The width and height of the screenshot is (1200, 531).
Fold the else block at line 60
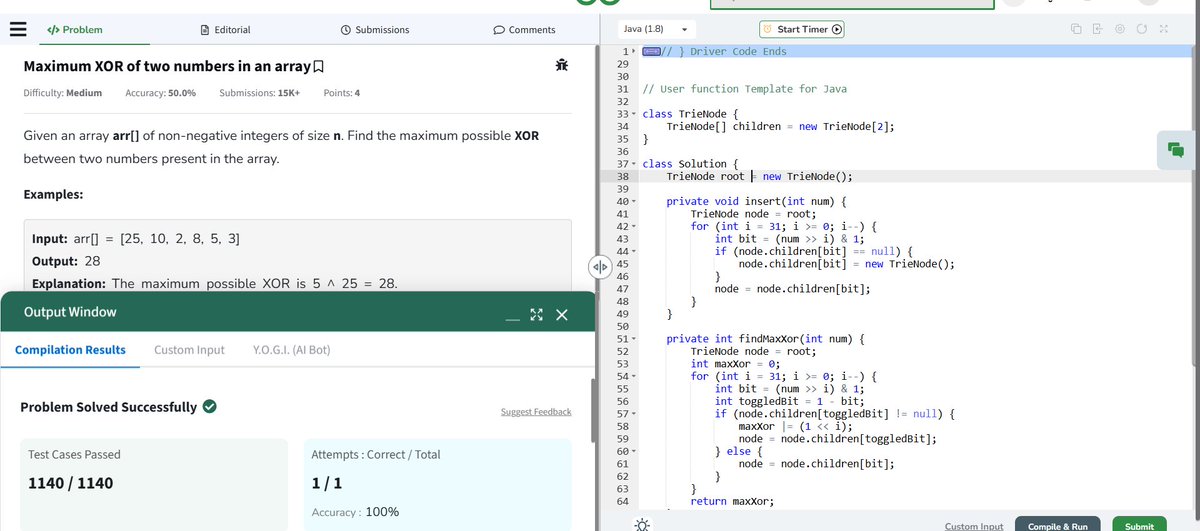[x=634, y=452]
